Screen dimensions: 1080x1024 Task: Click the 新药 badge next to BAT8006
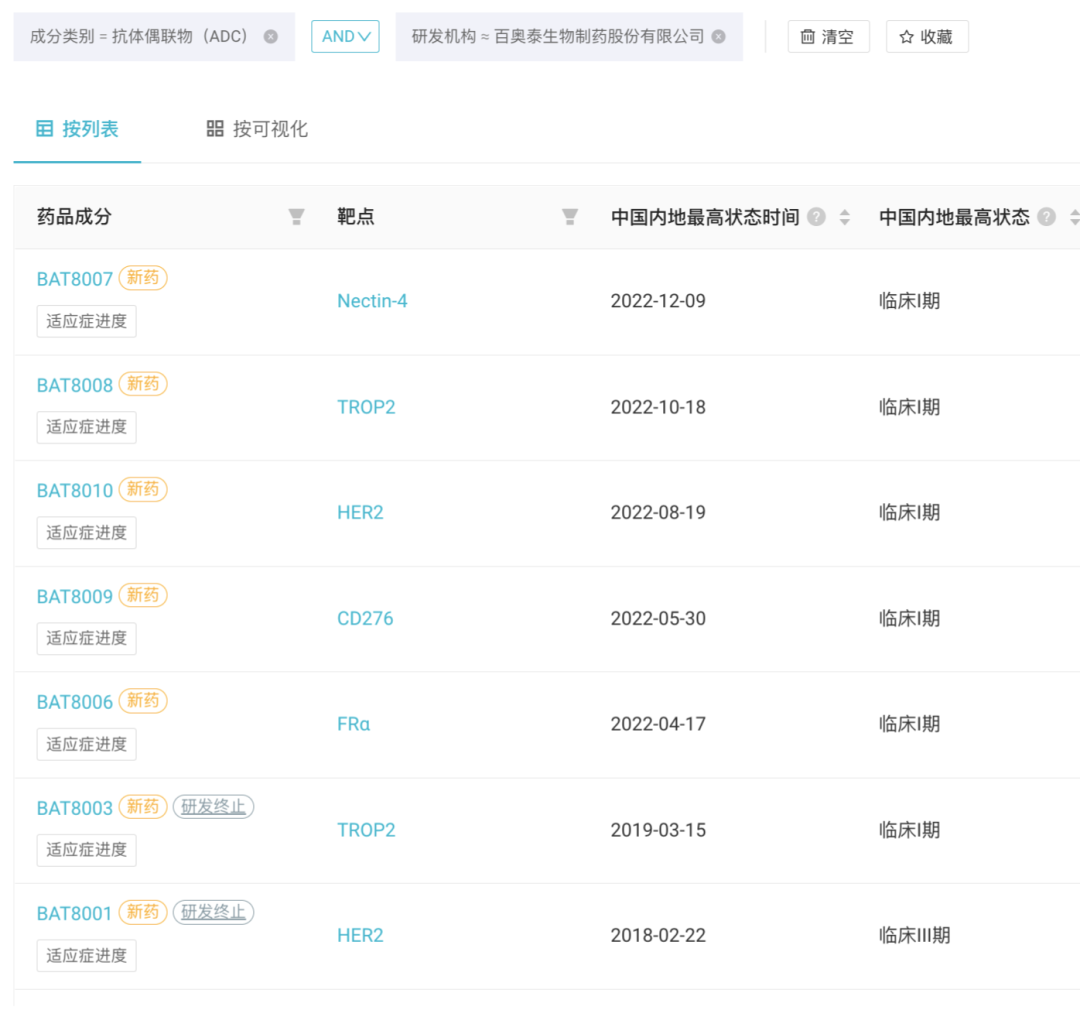coord(143,700)
